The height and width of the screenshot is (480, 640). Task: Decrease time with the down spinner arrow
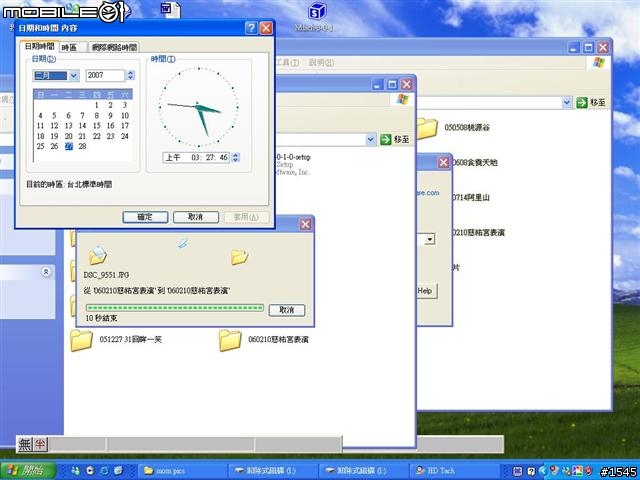235,160
